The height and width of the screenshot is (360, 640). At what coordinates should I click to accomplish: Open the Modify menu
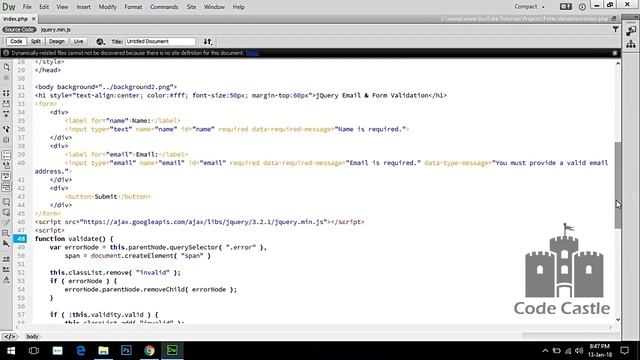[107, 7]
